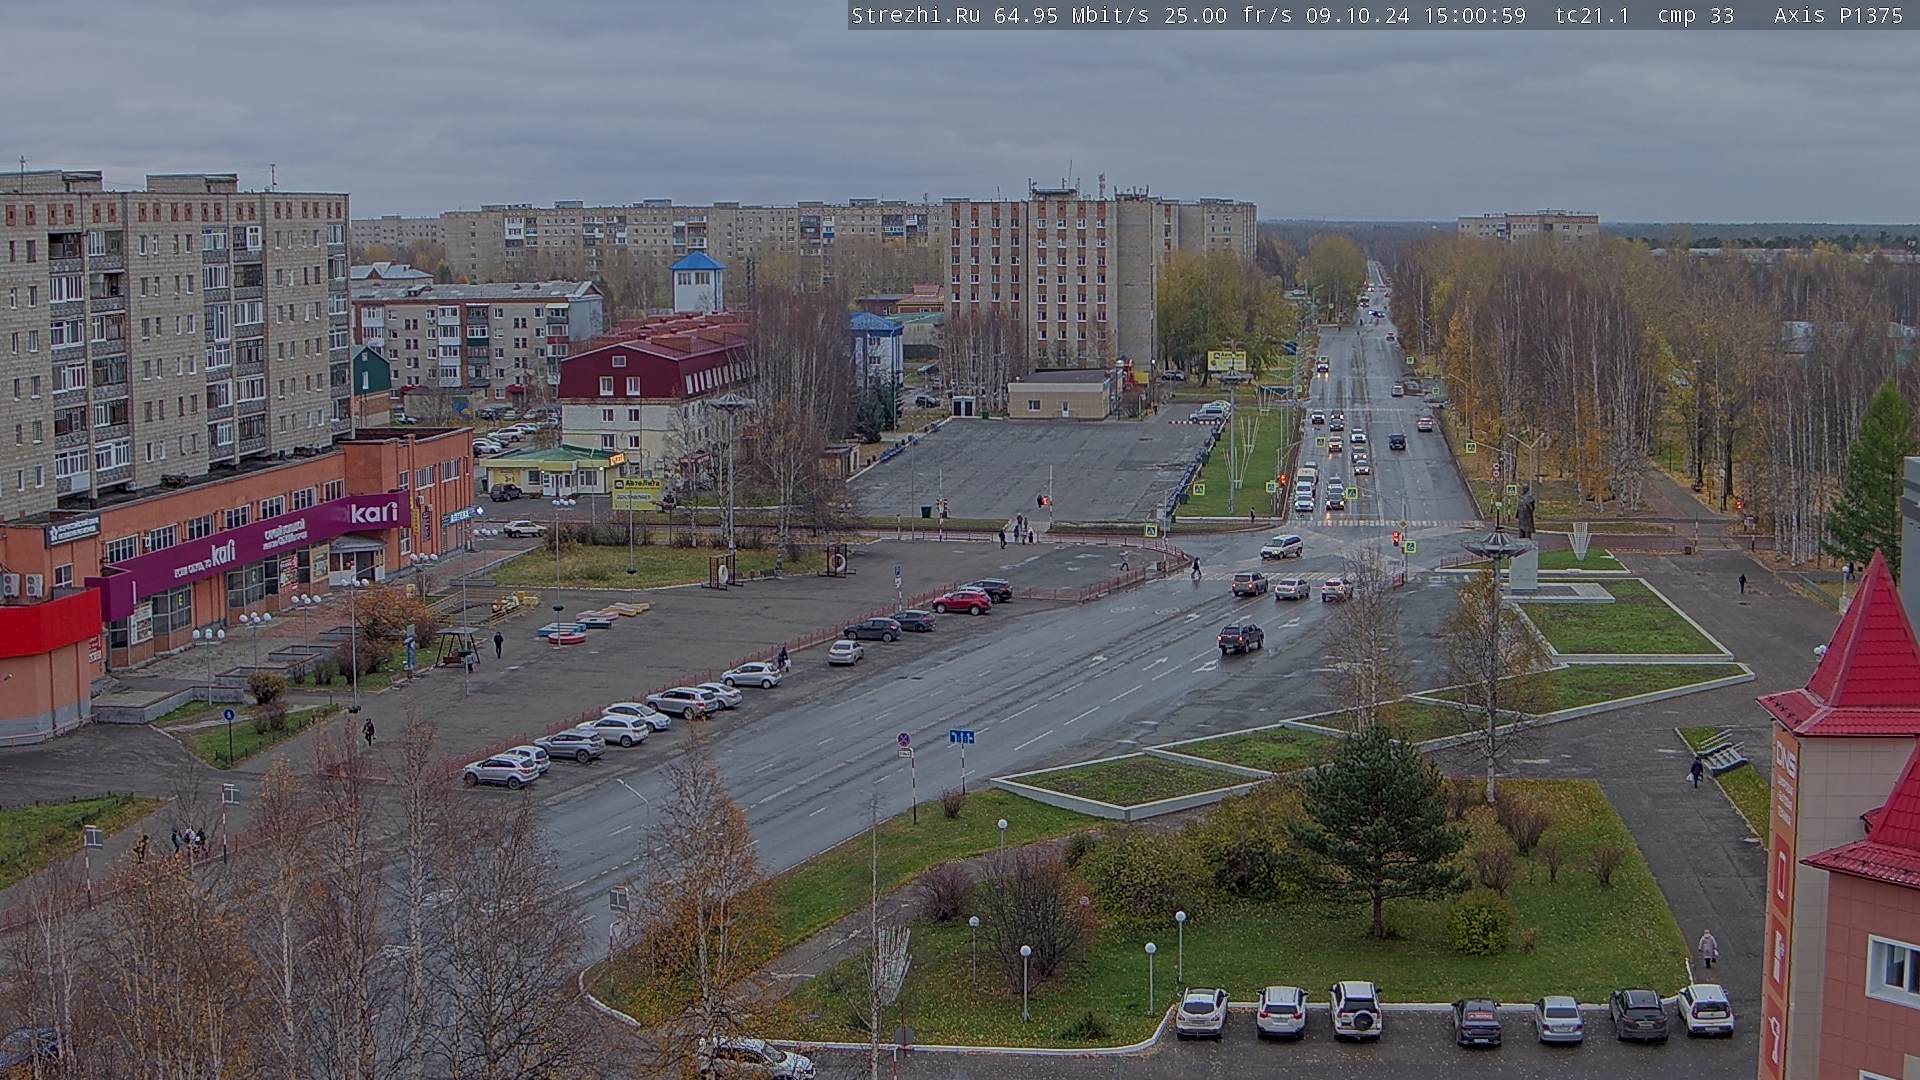Click the tc21.1 overlay value
Screen dimensions: 1920x1080
tap(1592, 15)
